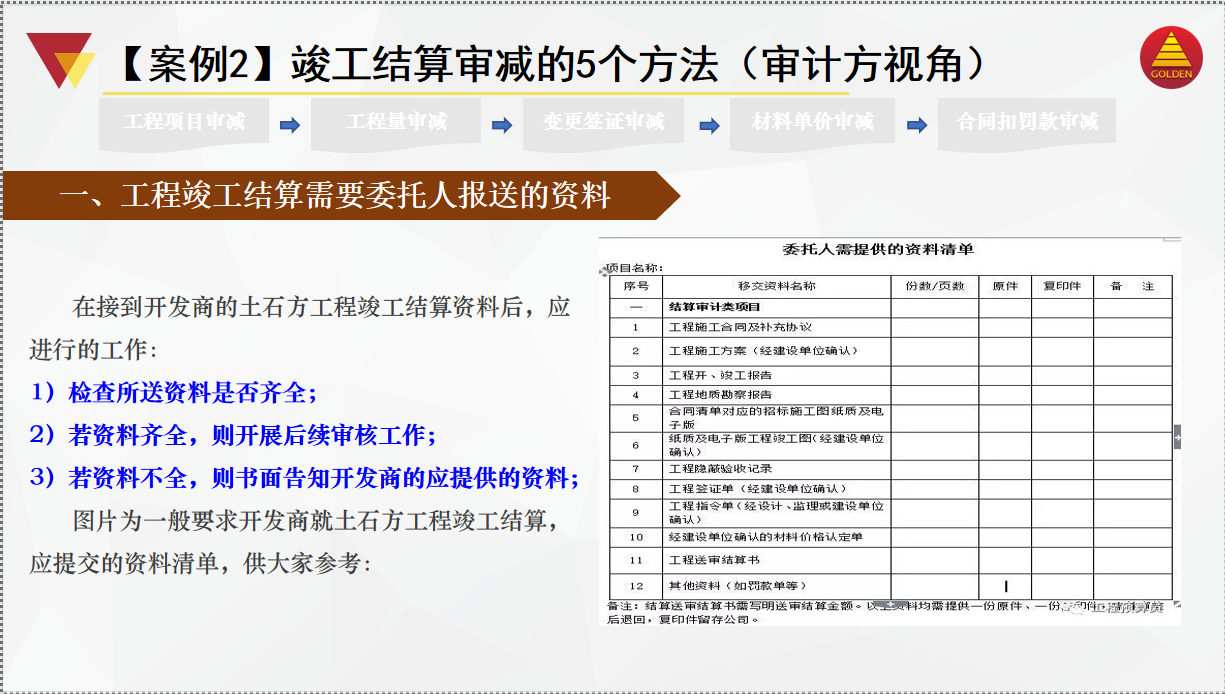This screenshot has width=1225, height=694.
Task: Click the arrow between 材料单价审减 and 合同扣罚款审减
Action: tap(916, 125)
